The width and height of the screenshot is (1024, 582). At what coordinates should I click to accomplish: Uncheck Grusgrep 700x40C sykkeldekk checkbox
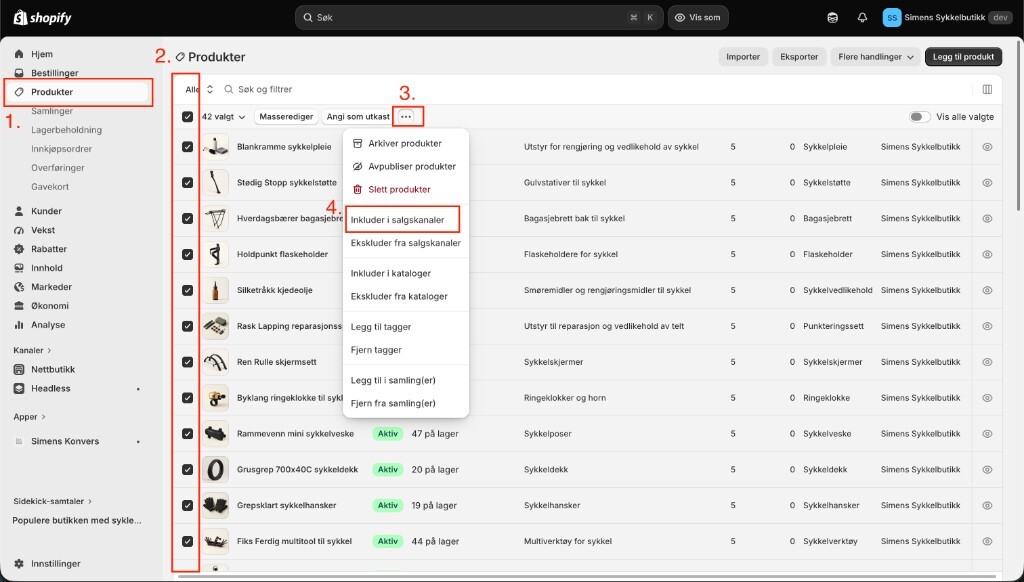click(x=187, y=470)
